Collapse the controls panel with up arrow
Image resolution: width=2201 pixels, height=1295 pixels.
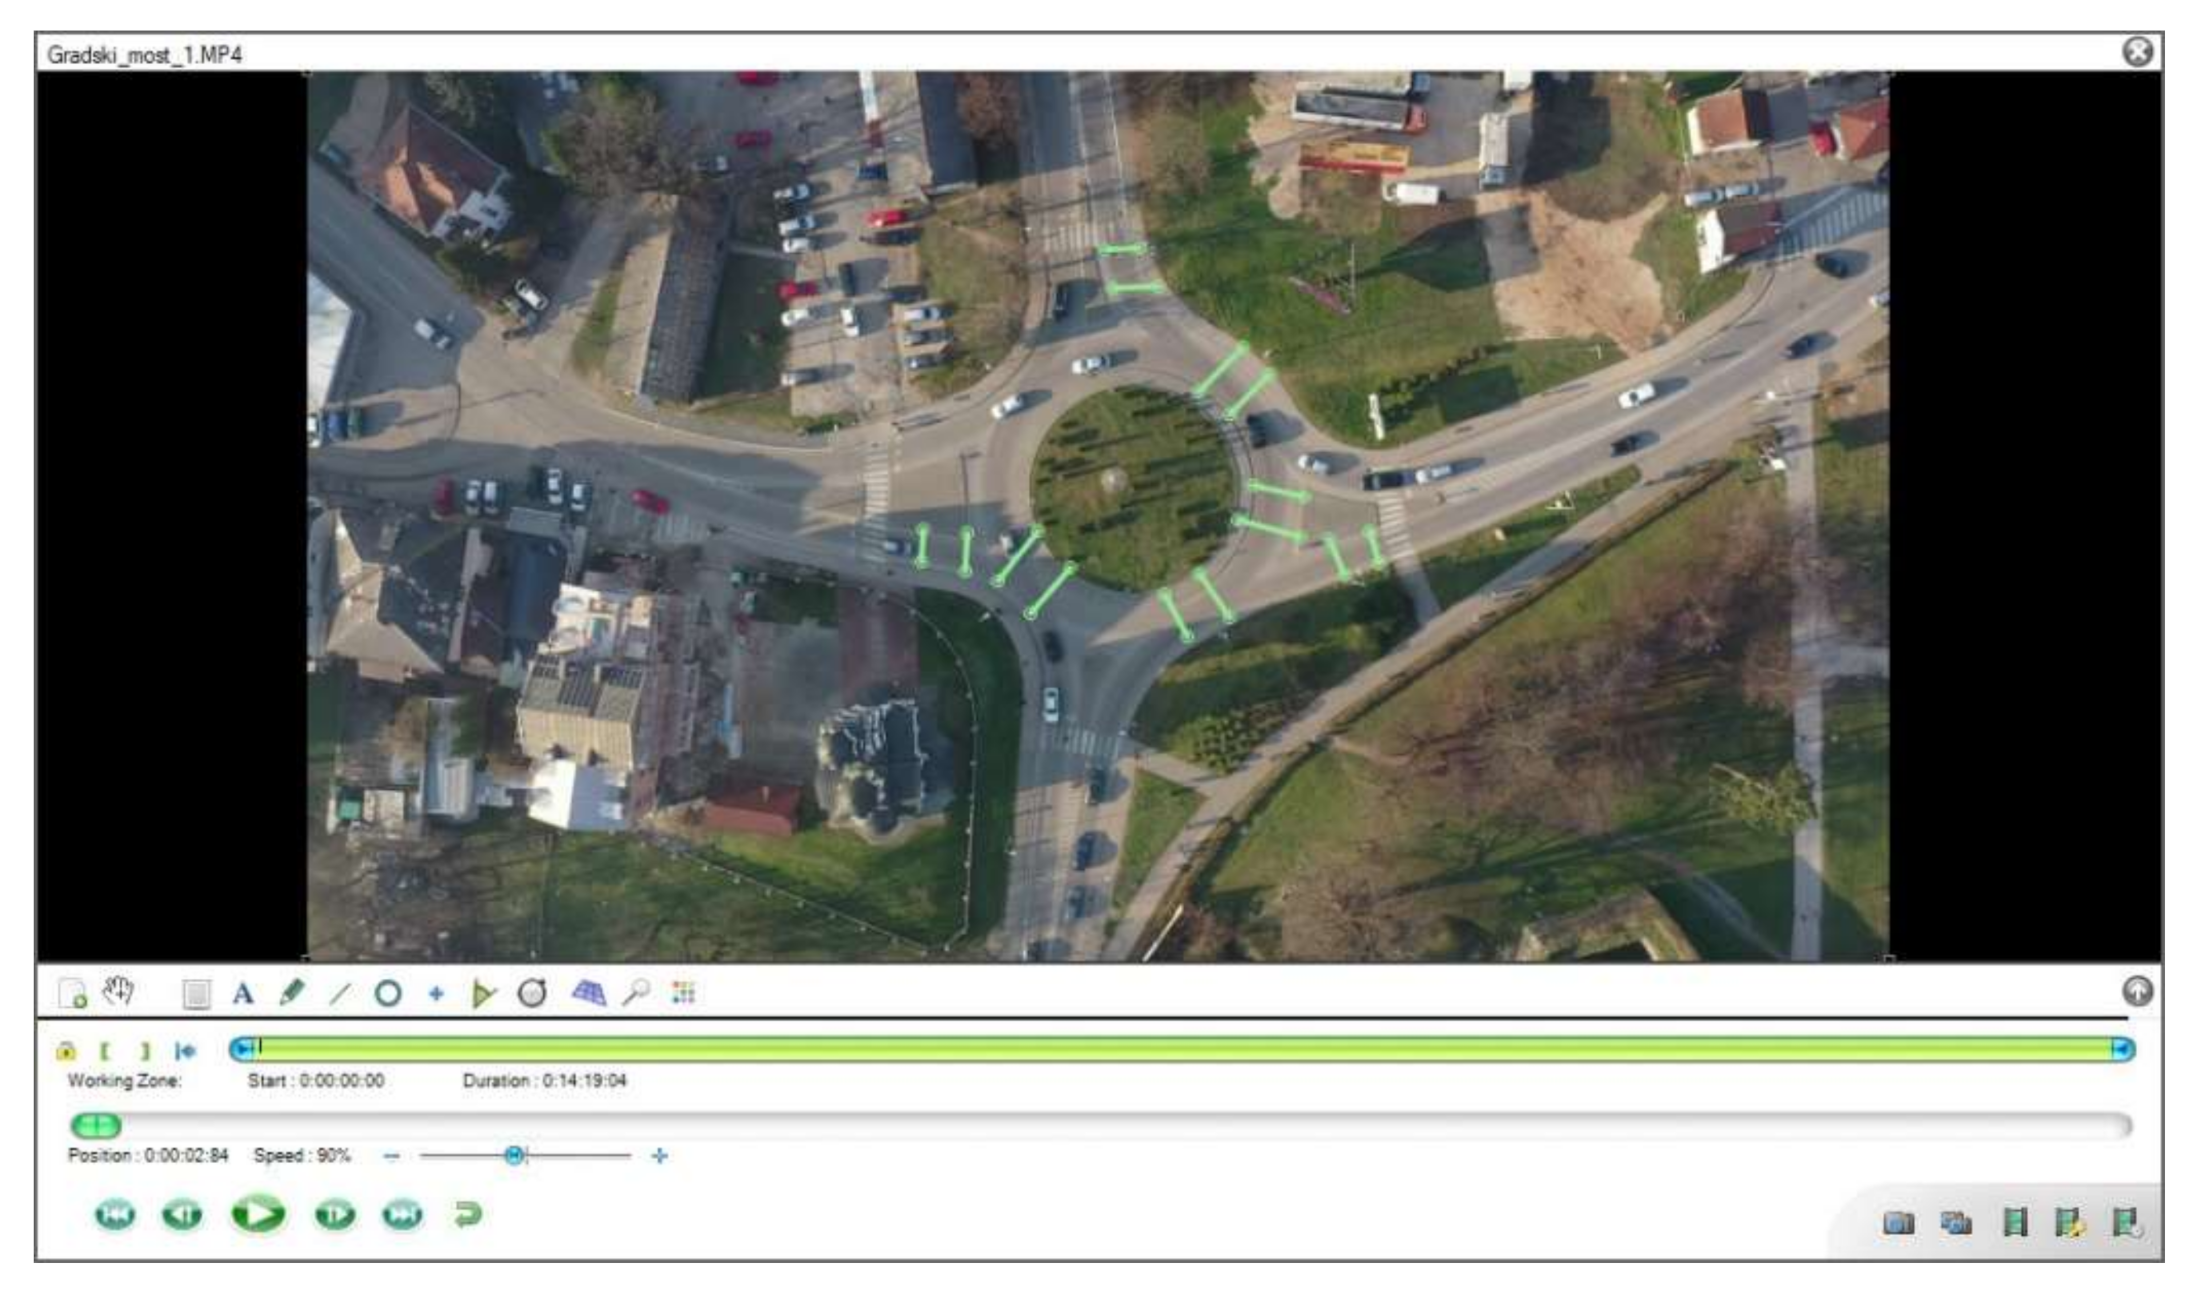2137,991
